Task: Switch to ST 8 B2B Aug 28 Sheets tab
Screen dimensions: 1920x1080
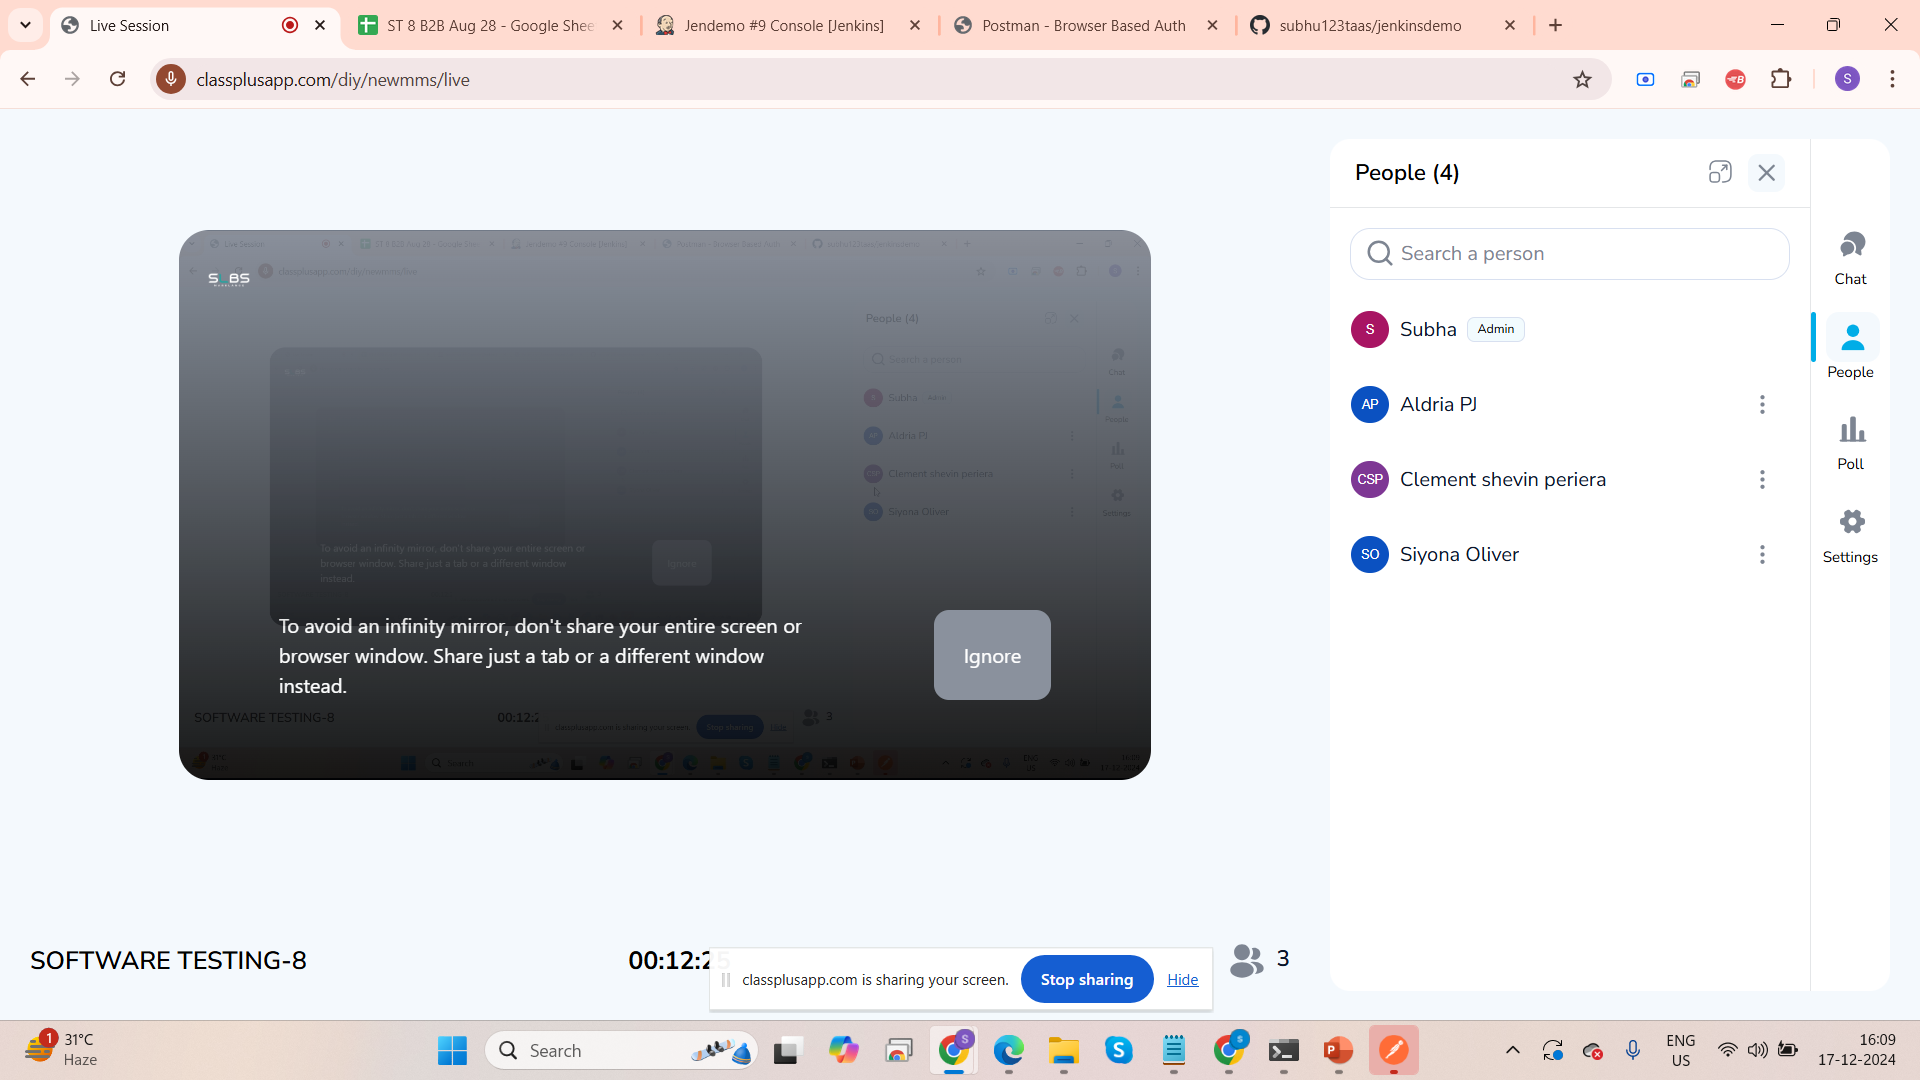Action: click(490, 26)
